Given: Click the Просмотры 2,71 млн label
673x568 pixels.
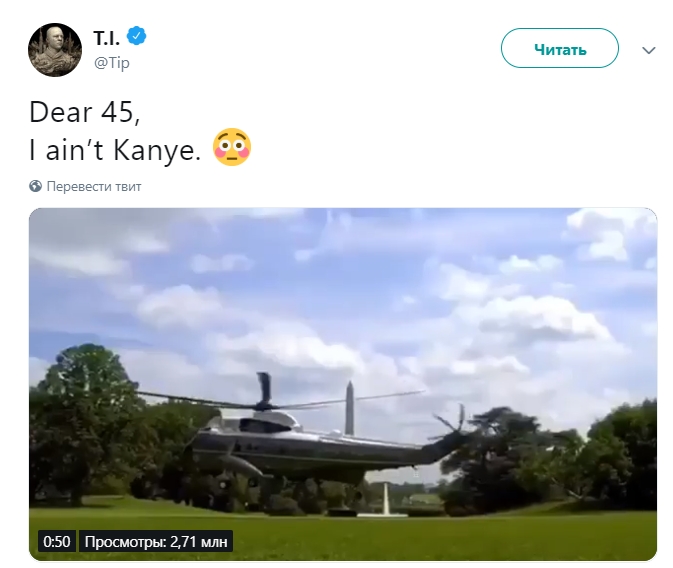Looking at the screenshot, I should pyautogui.click(x=157, y=542).
